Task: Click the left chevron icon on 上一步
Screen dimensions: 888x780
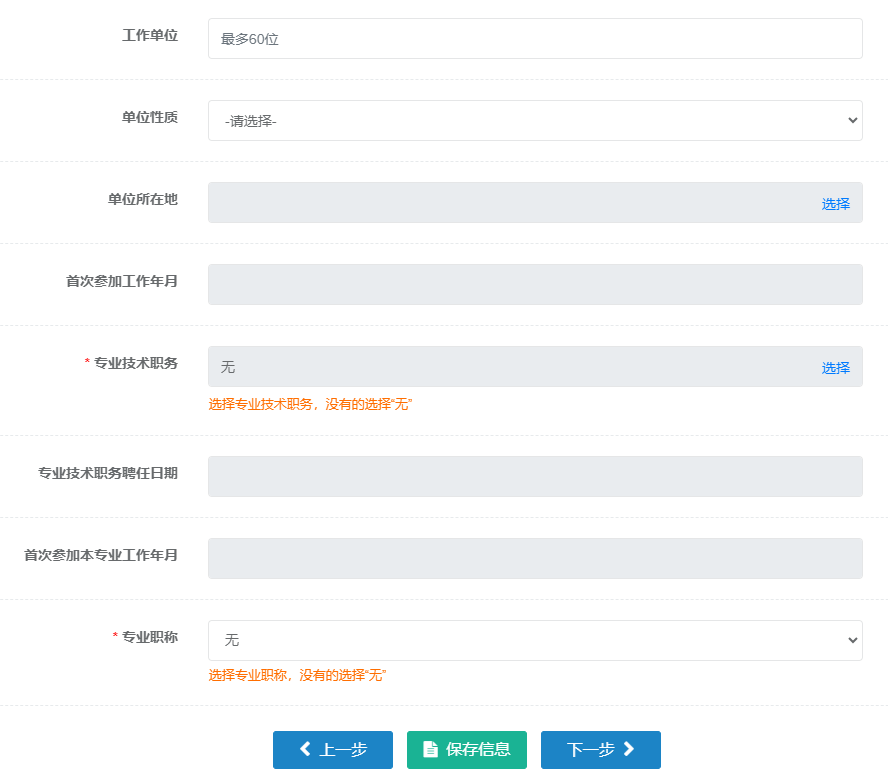Action: pos(305,749)
